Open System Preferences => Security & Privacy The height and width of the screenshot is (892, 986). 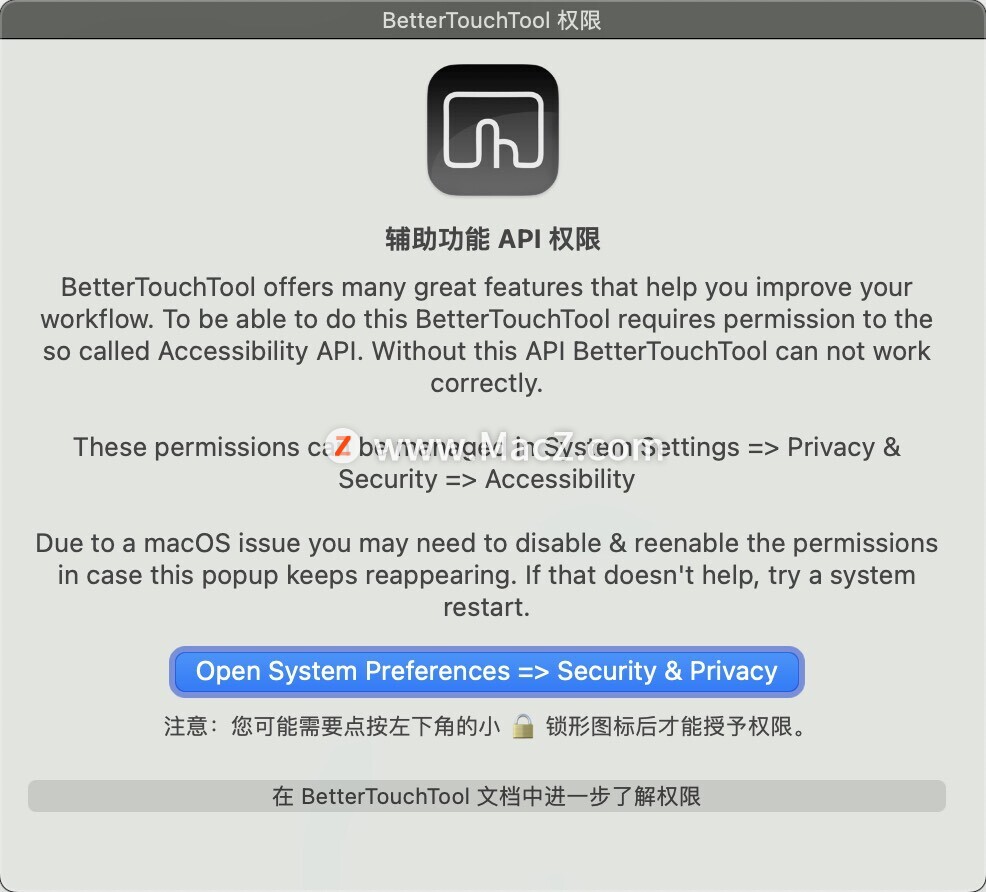coord(487,671)
